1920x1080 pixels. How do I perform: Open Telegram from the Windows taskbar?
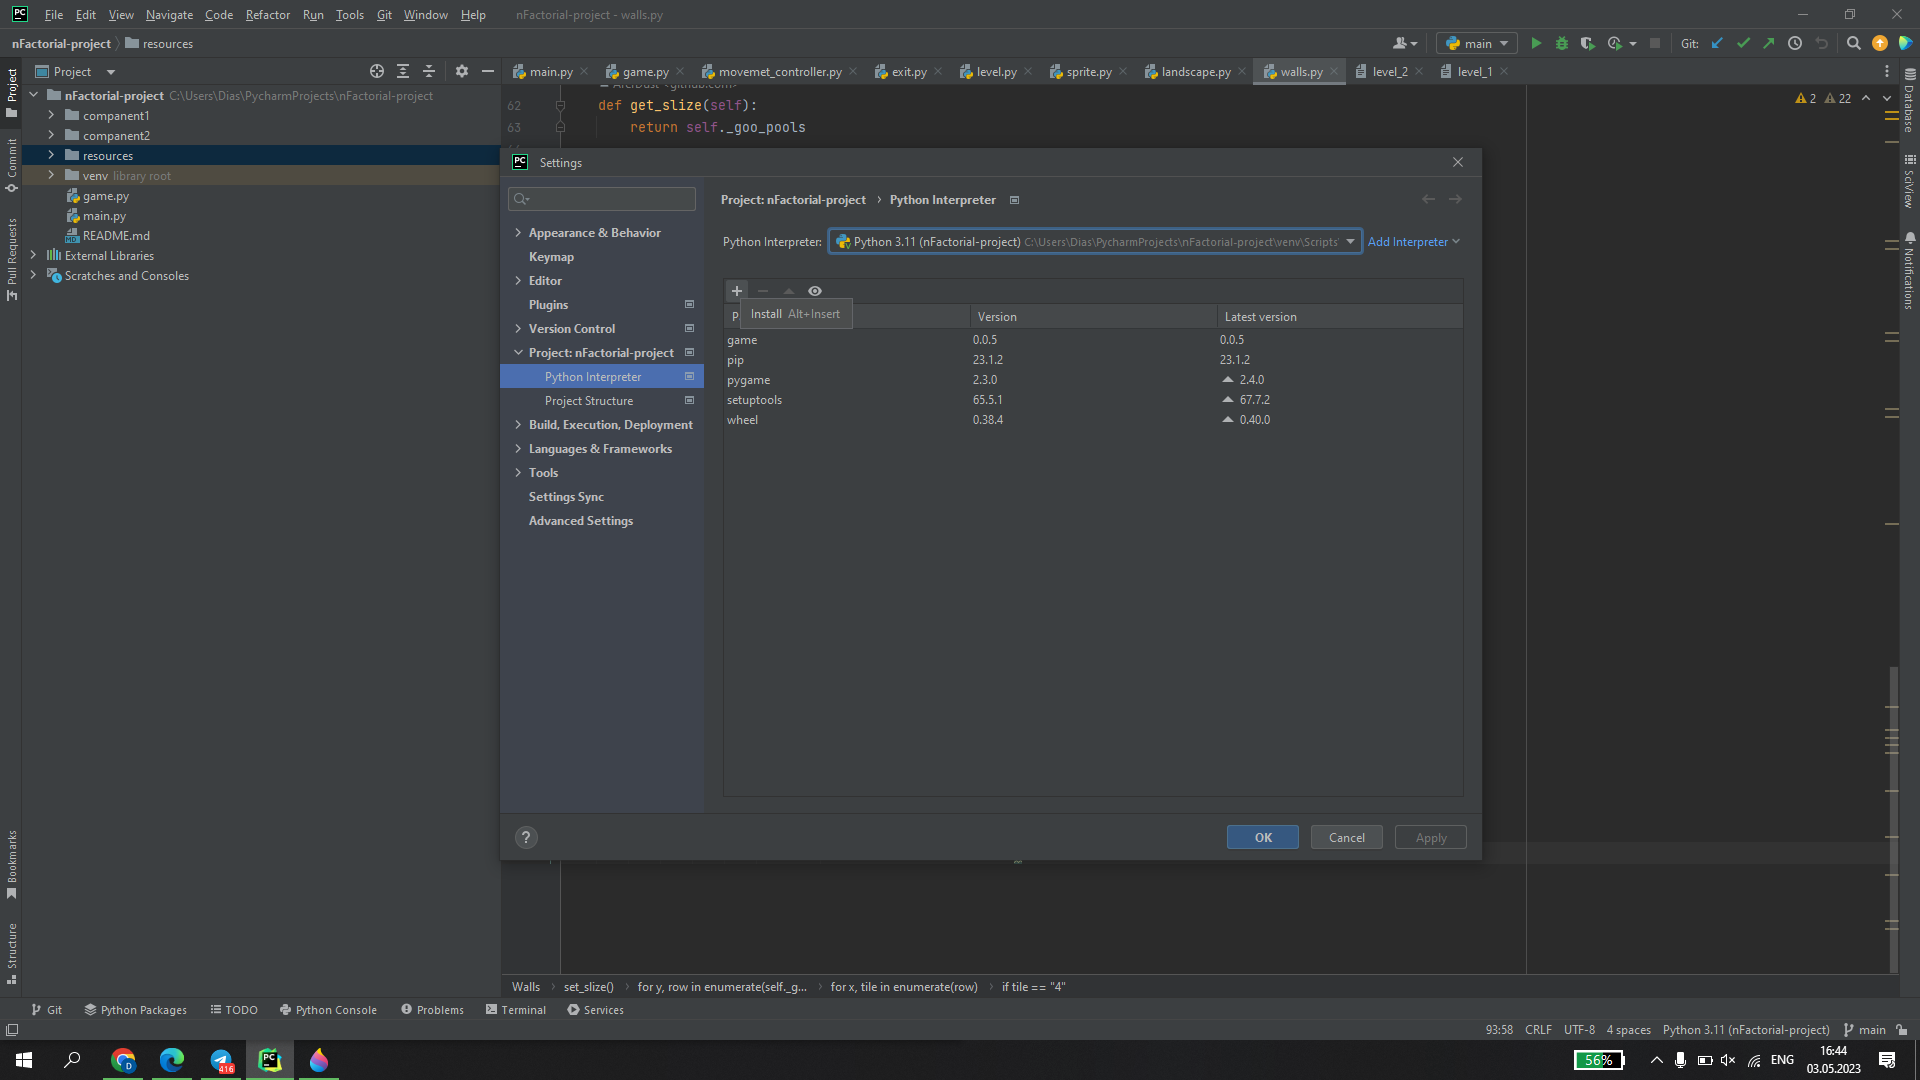[221, 1060]
